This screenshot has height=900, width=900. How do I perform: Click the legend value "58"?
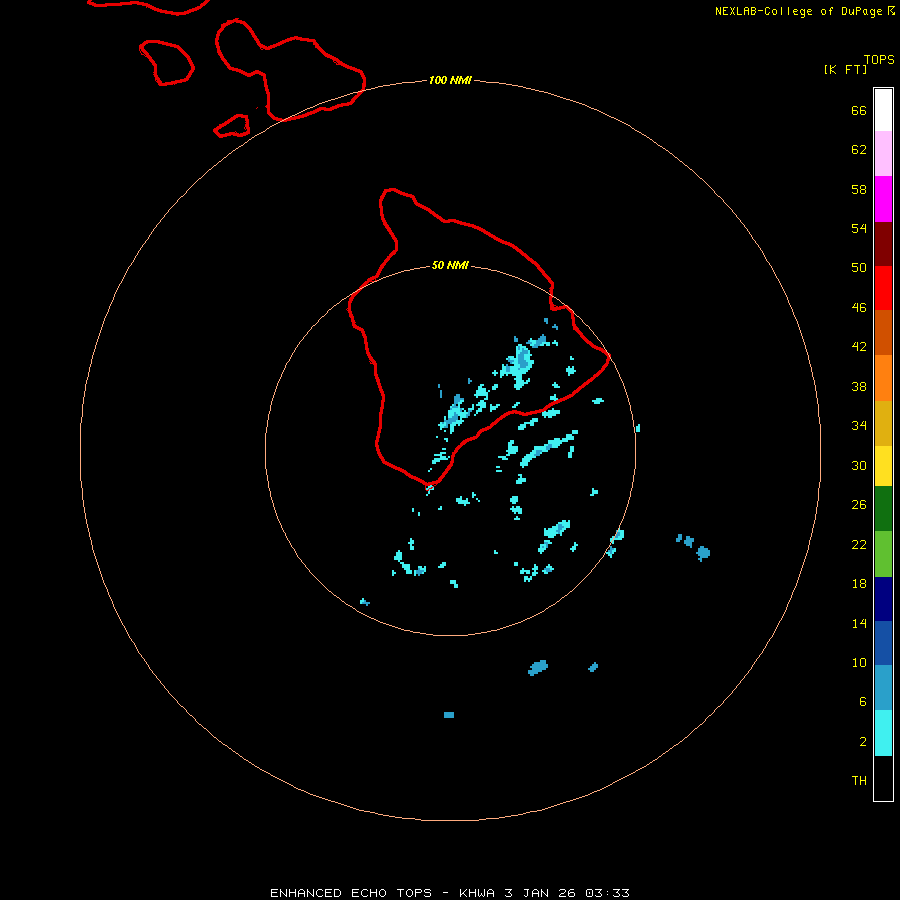pyautogui.click(x=859, y=189)
